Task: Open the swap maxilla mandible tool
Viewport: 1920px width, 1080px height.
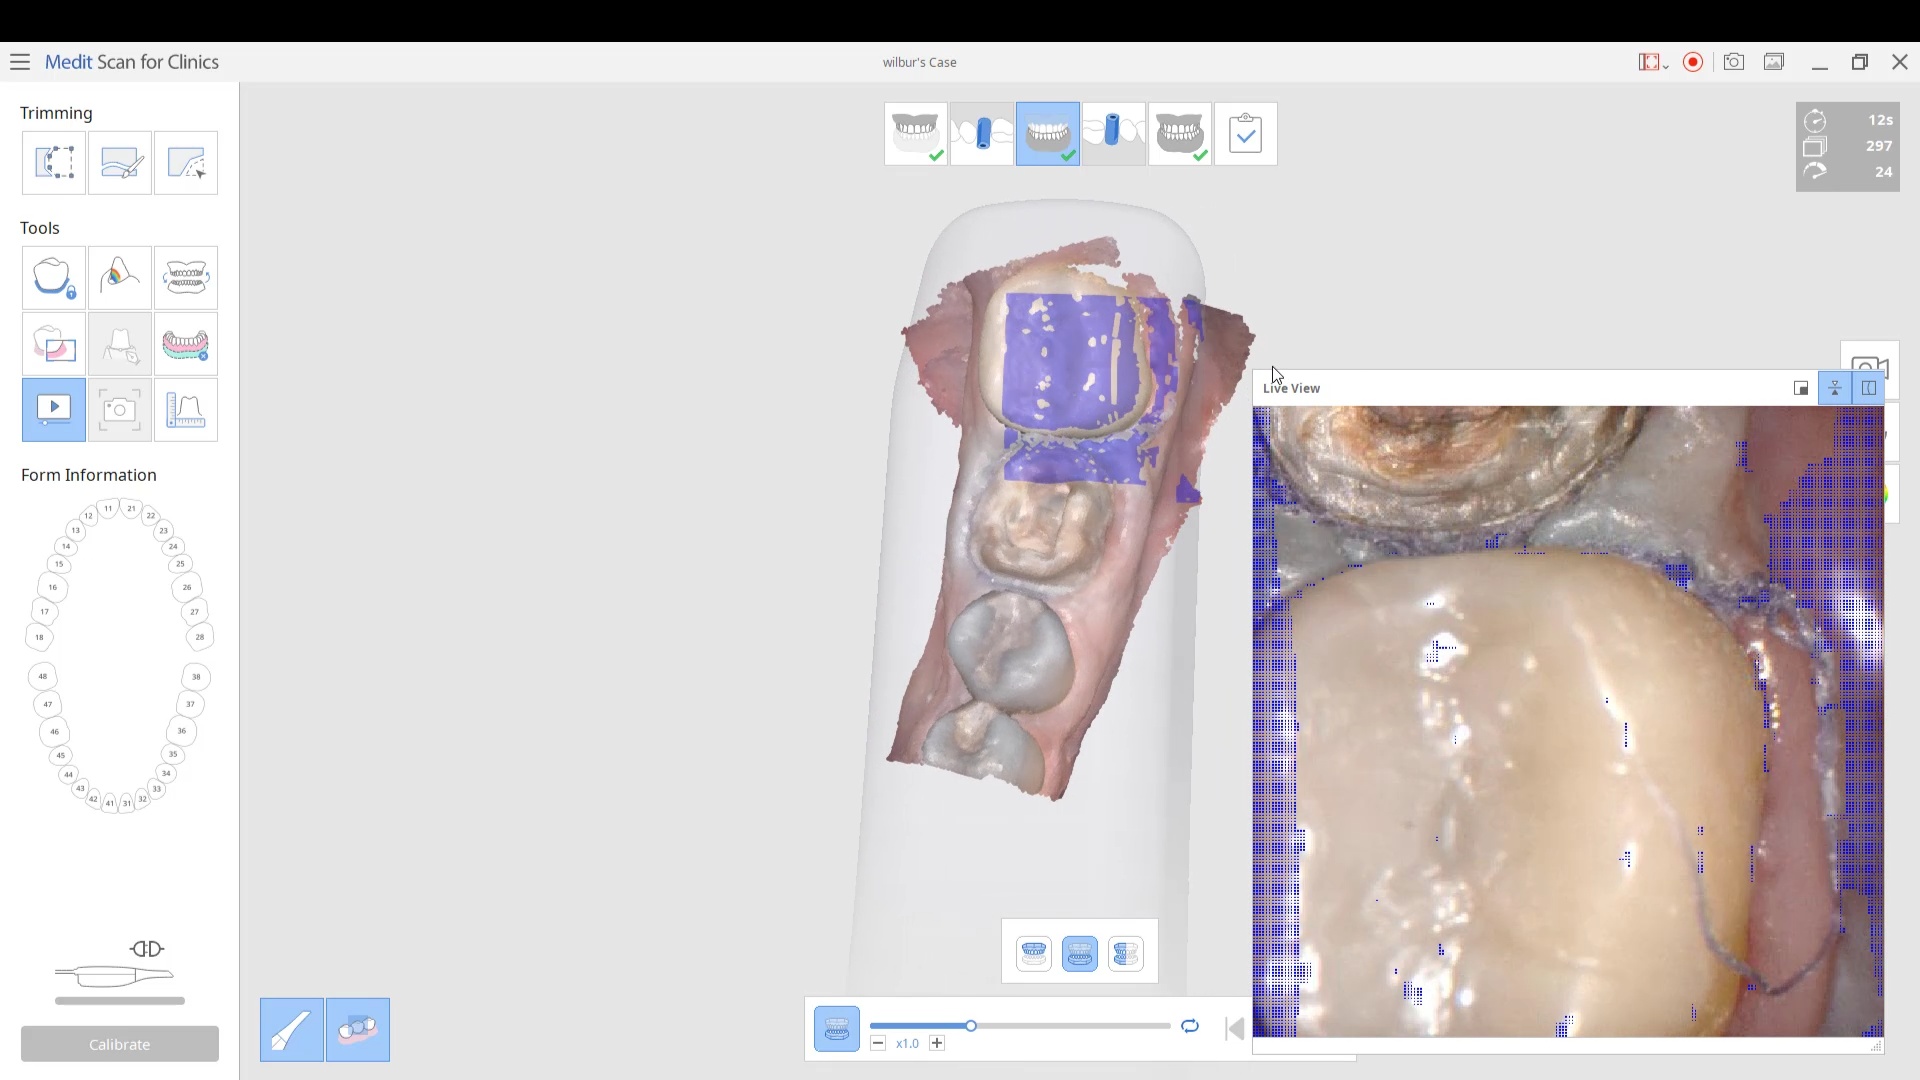Action: (x=186, y=278)
